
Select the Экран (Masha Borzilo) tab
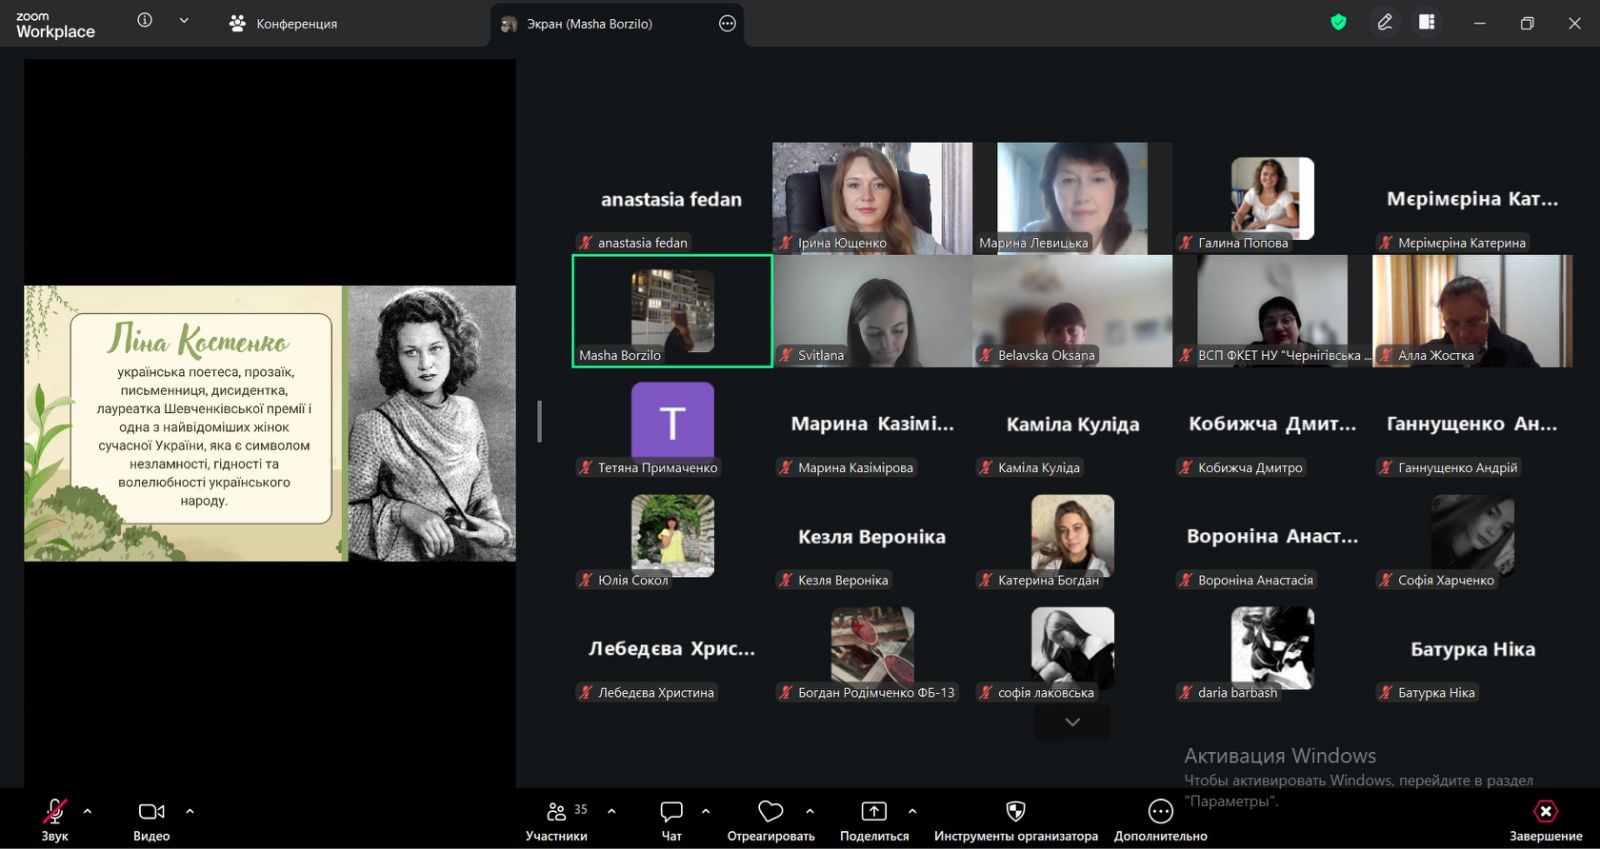(x=589, y=24)
